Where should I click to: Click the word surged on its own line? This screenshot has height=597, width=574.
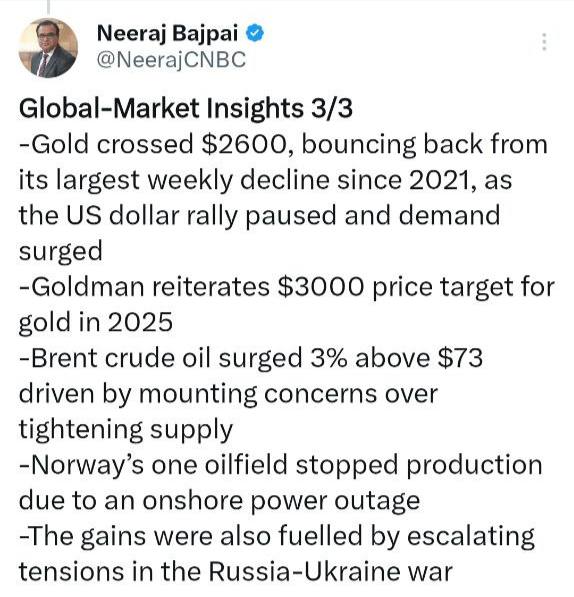click(61, 252)
